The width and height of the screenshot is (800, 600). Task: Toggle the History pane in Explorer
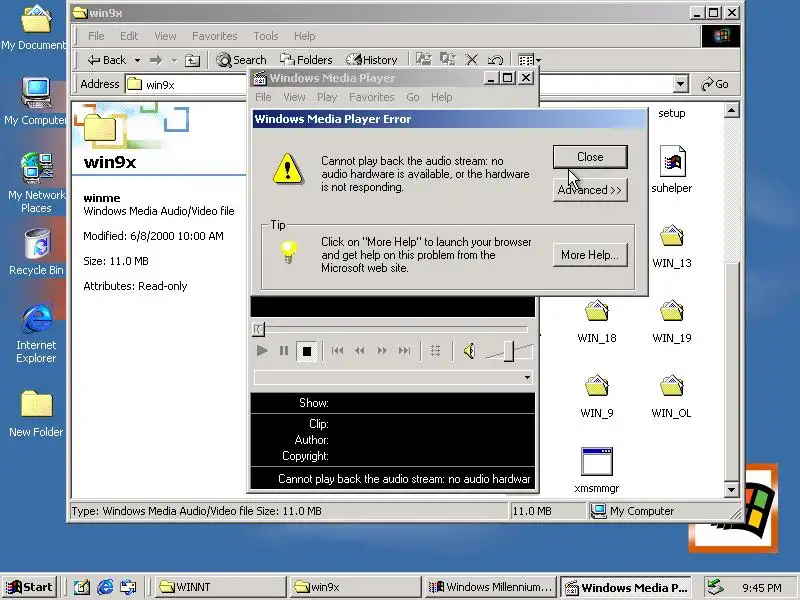371,60
